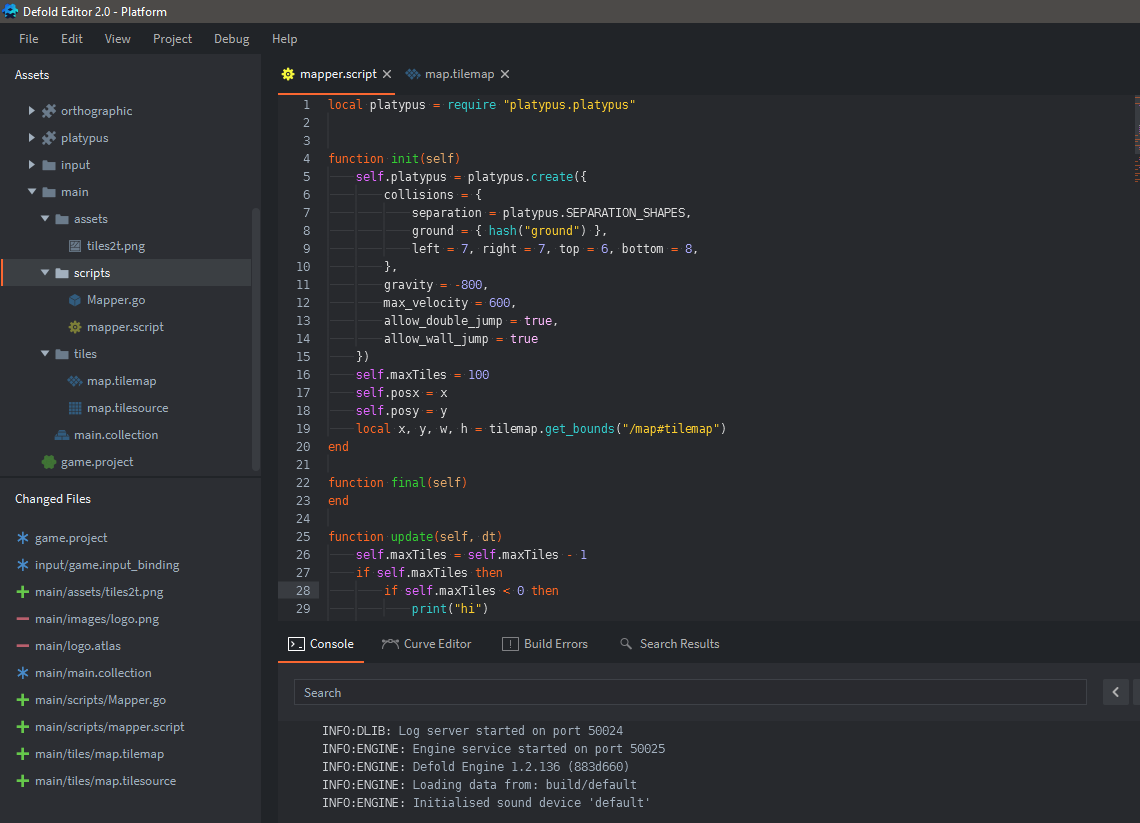Click the Defold logo in title bar
The image size is (1140, 823).
11,11
